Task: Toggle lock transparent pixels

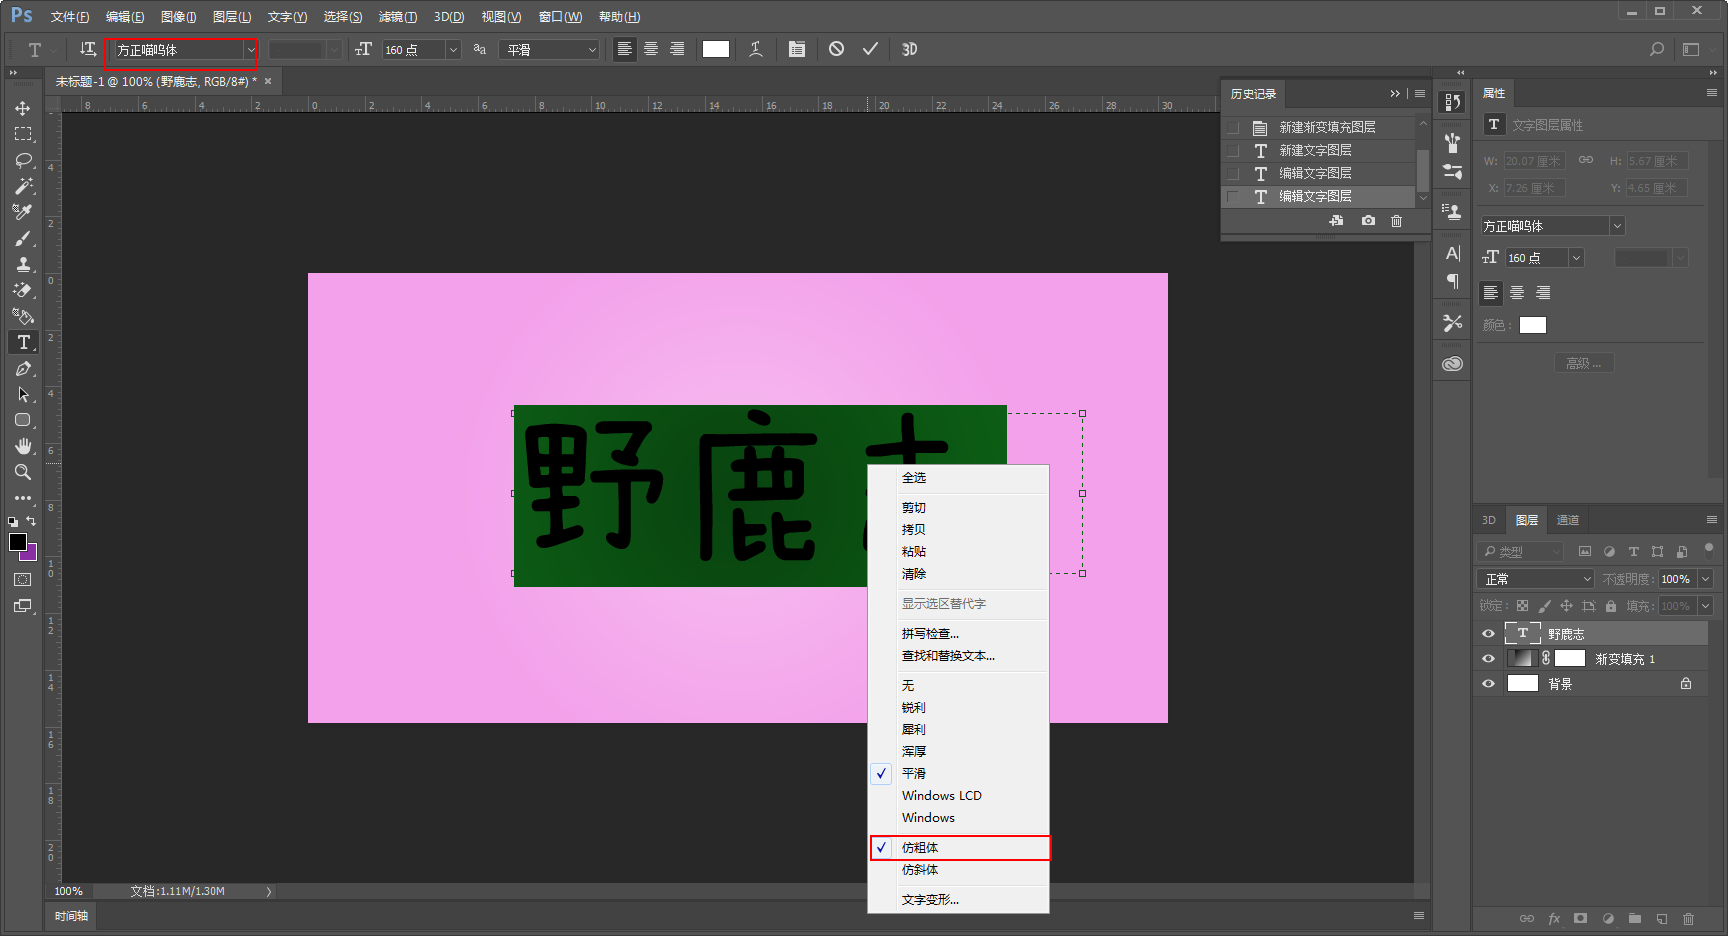Action: [x=1522, y=606]
